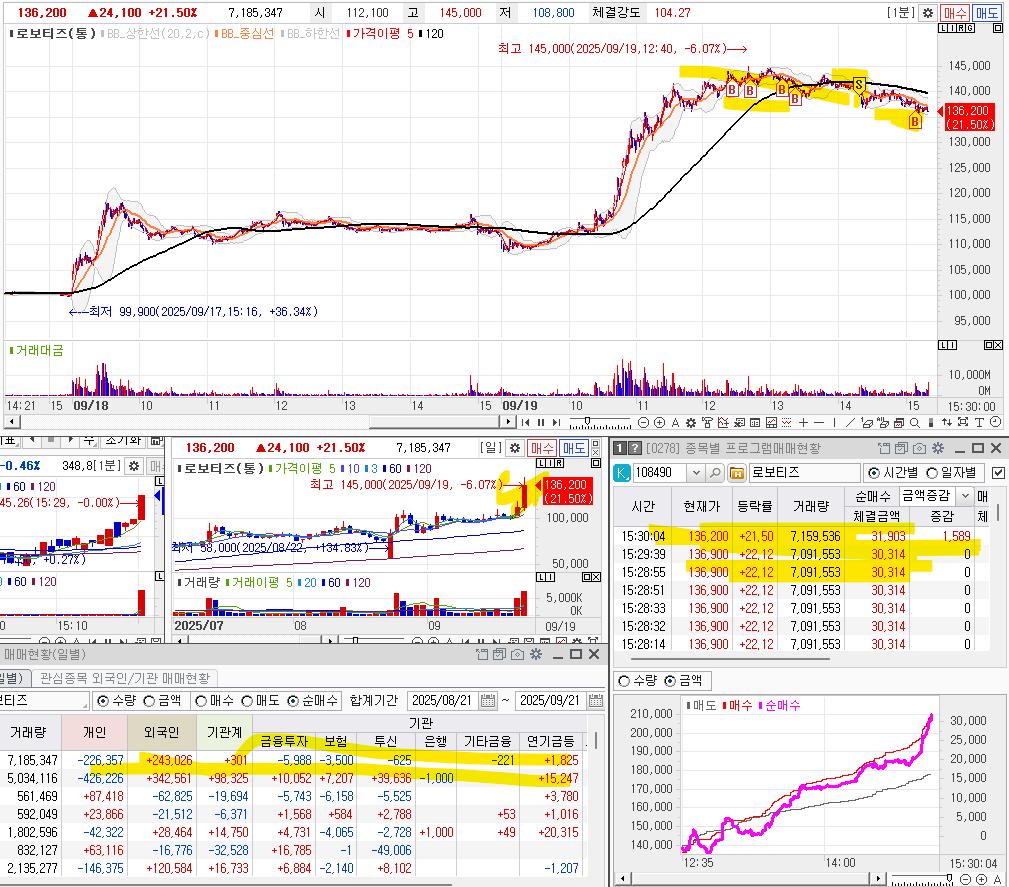Switch to 관심종목 외국인/기관 매매현황 tab
The height and width of the screenshot is (887, 1009).
[125, 678]
